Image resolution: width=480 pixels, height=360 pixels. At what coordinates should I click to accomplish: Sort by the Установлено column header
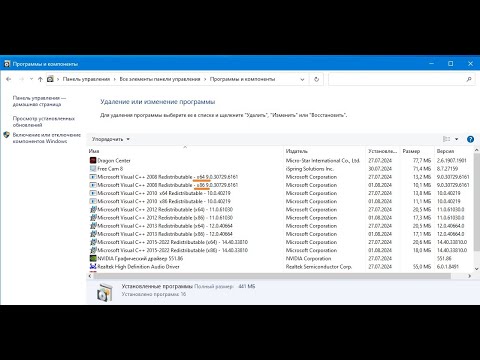pyautogui.click(x=383, y=151)
